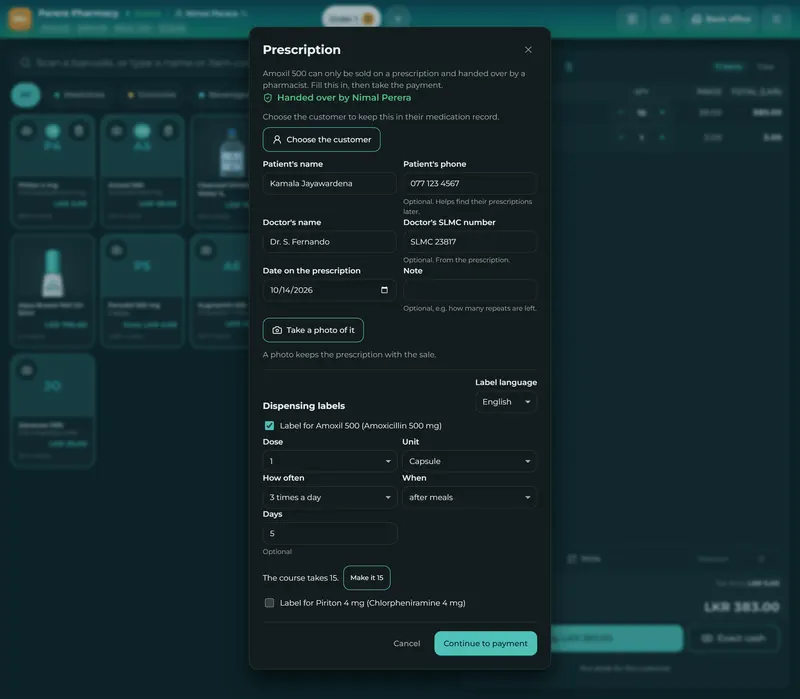Expand the Dose dropdown

pyautogui.click(x=330, y=461)
